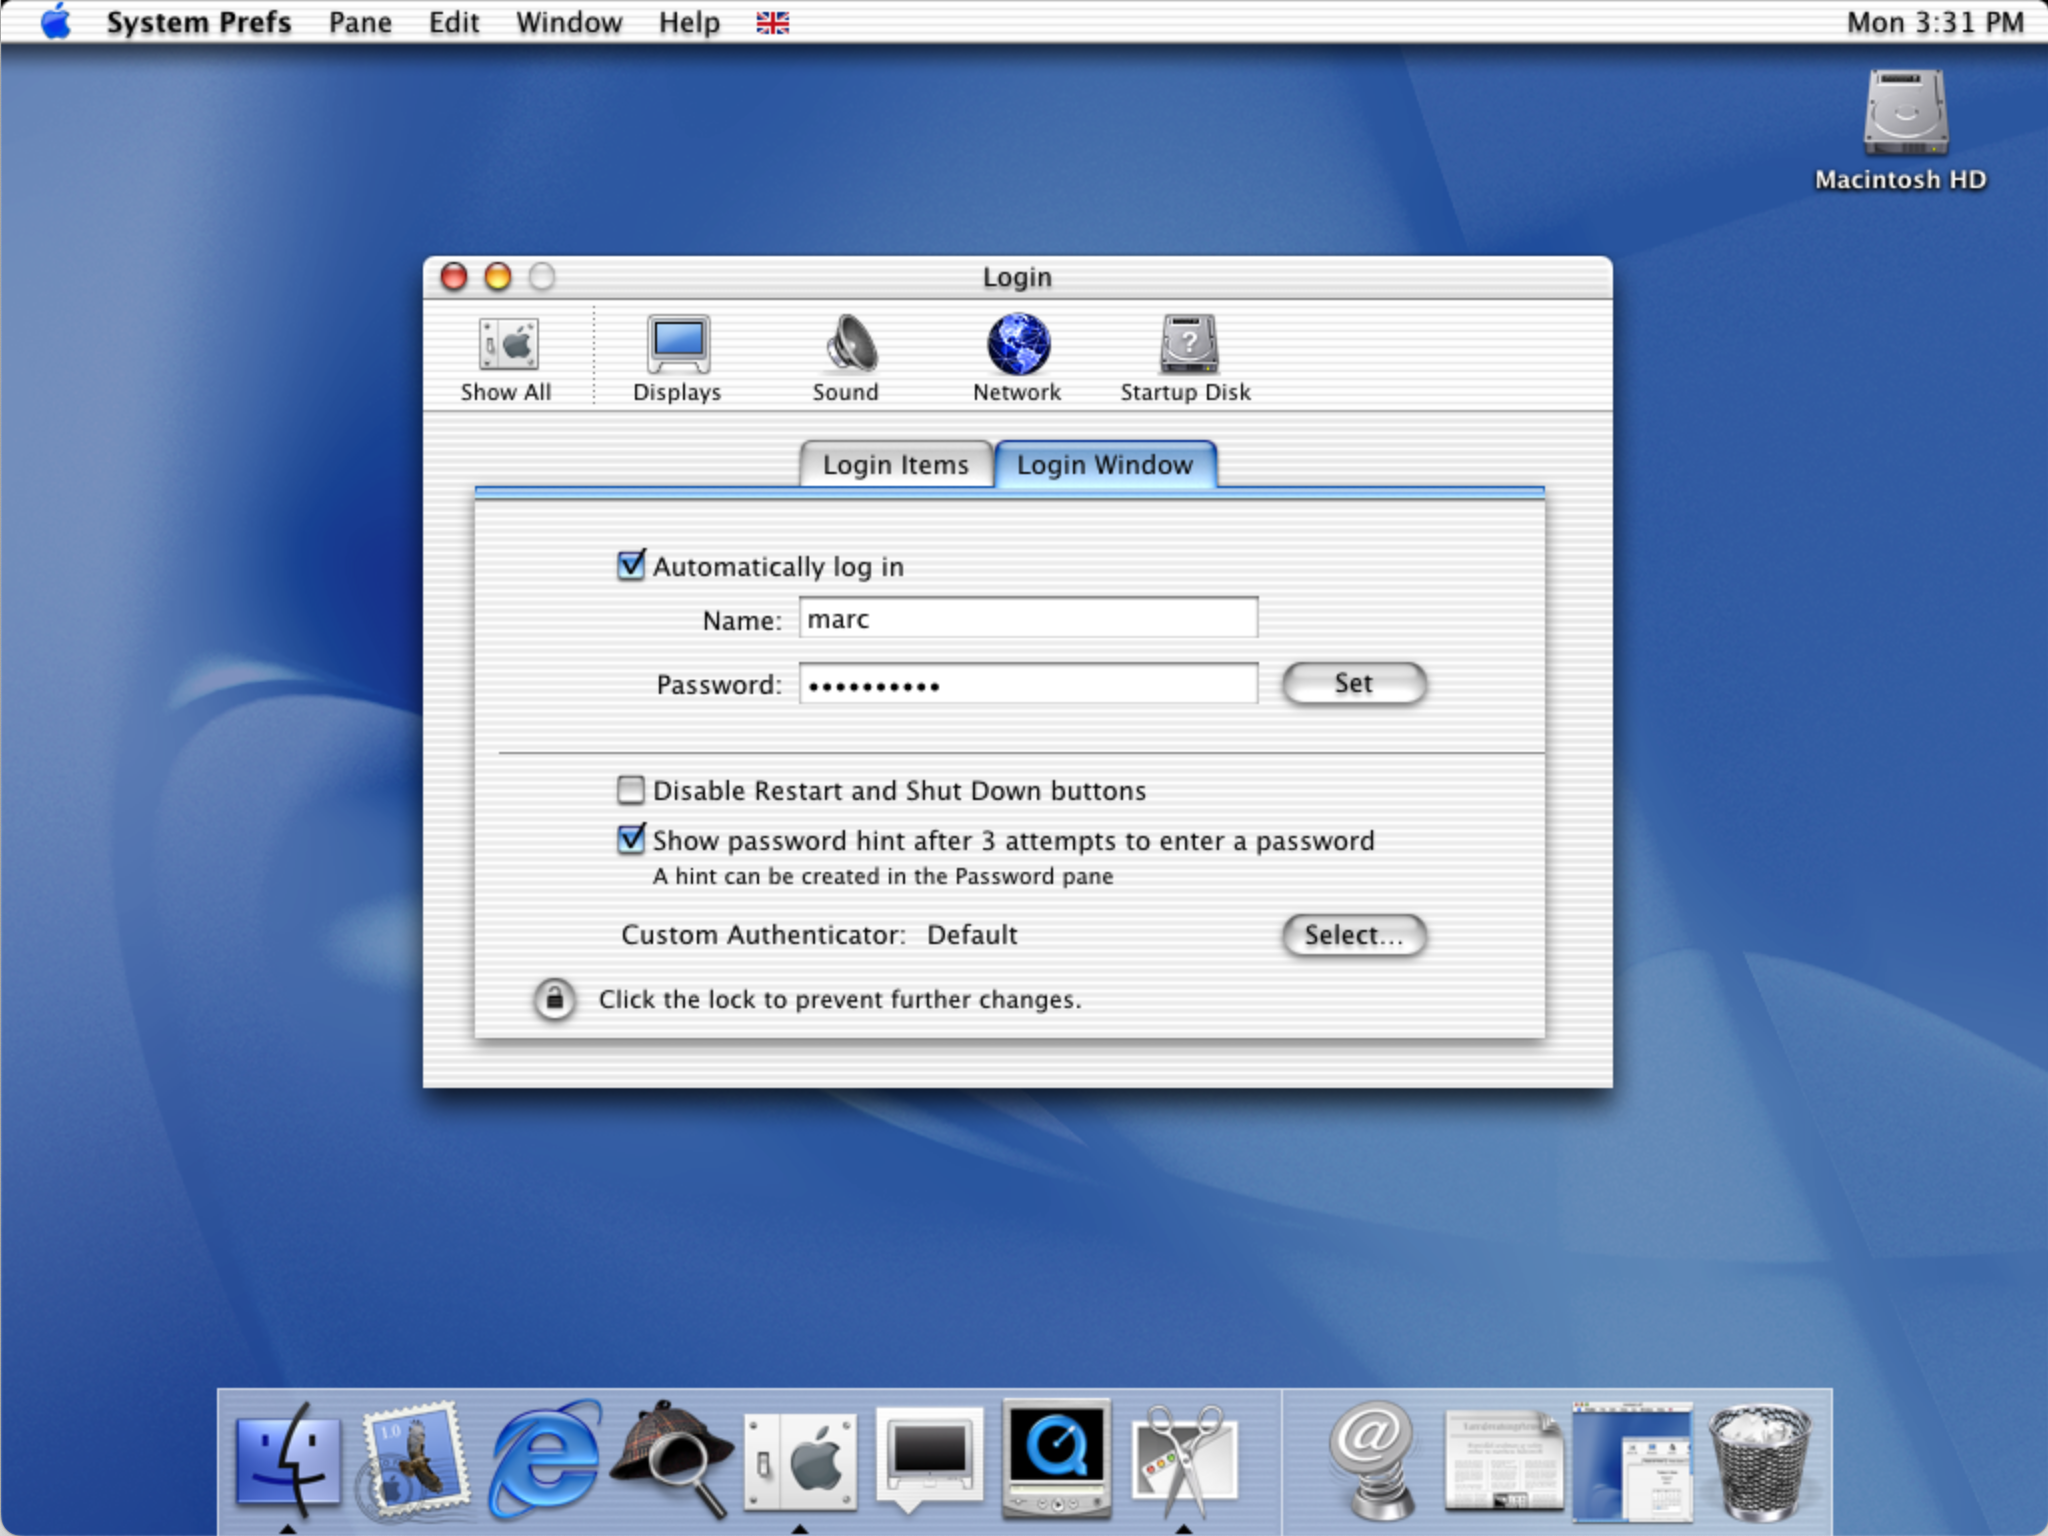The width and height of the screenshot is (2048, 1536).
Task: Toggle Automatically log in checkbox
Action: point(631,565)
